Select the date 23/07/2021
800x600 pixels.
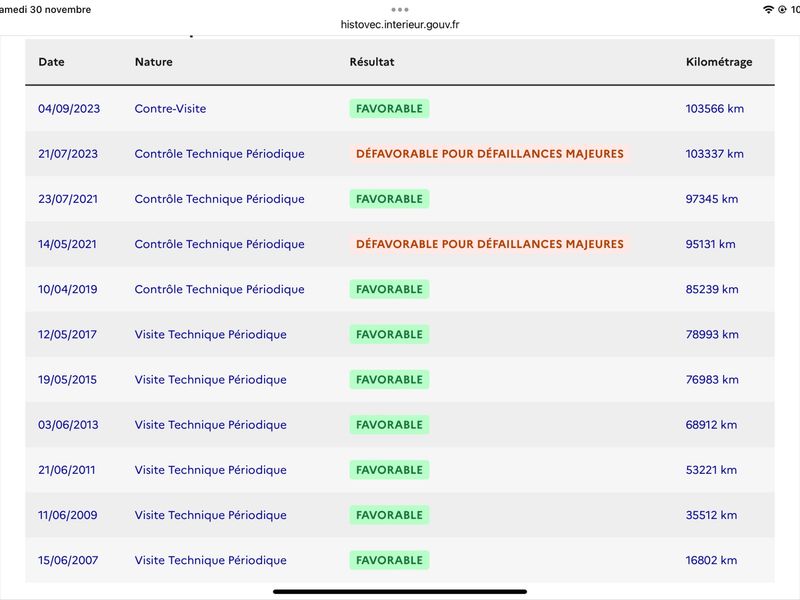[68, 199]
